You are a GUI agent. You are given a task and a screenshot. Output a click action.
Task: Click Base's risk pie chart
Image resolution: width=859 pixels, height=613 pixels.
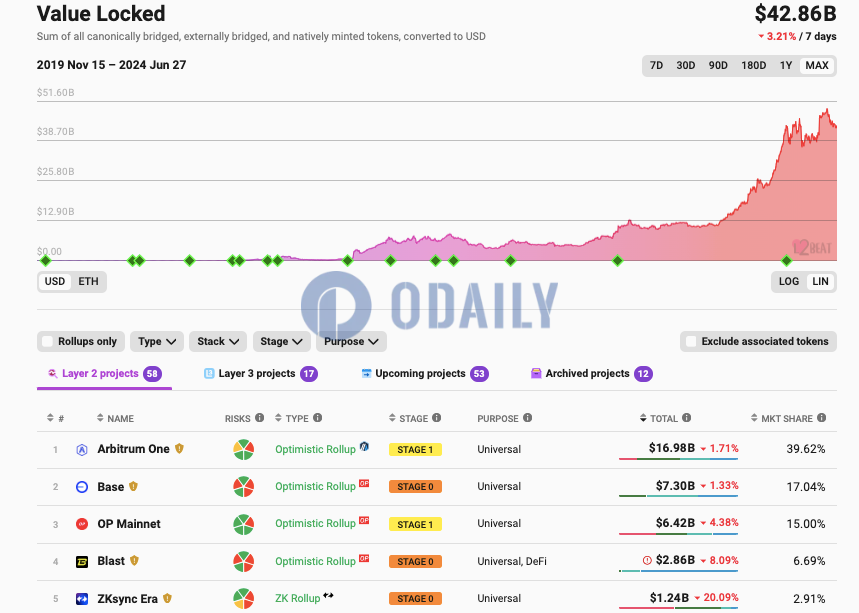[x=243, y=487]
